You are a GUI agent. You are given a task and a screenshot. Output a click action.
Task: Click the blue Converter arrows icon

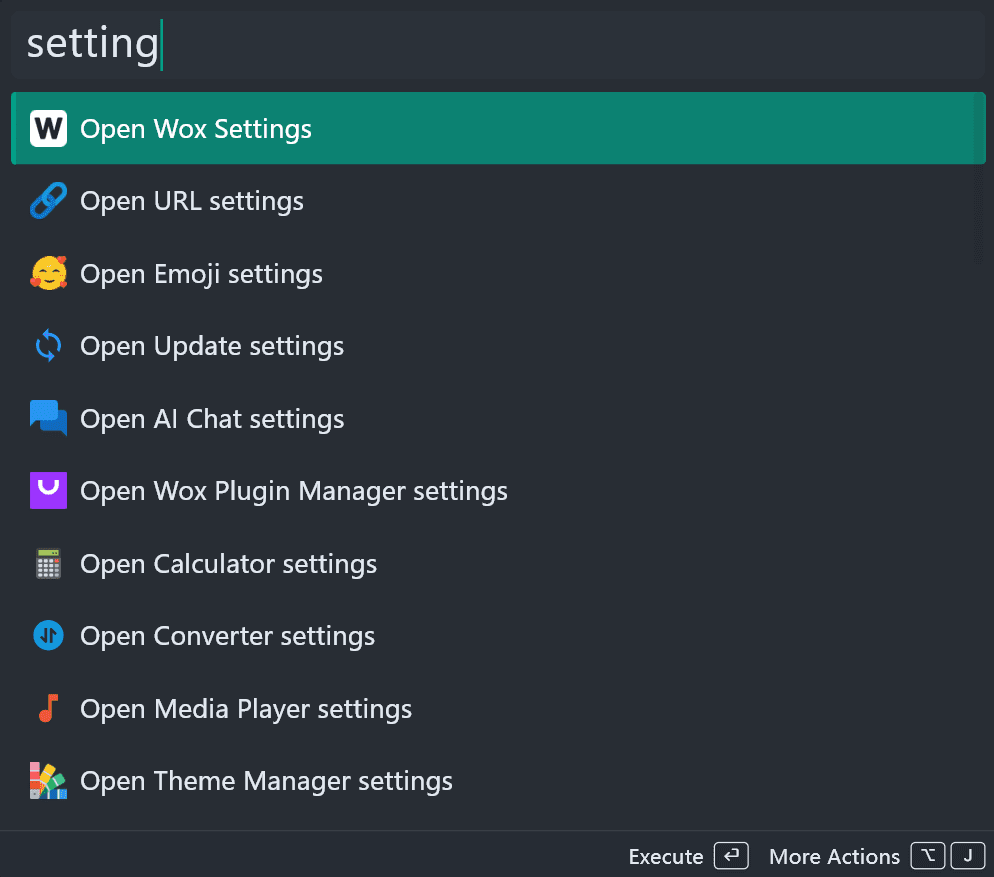(48, 636)
